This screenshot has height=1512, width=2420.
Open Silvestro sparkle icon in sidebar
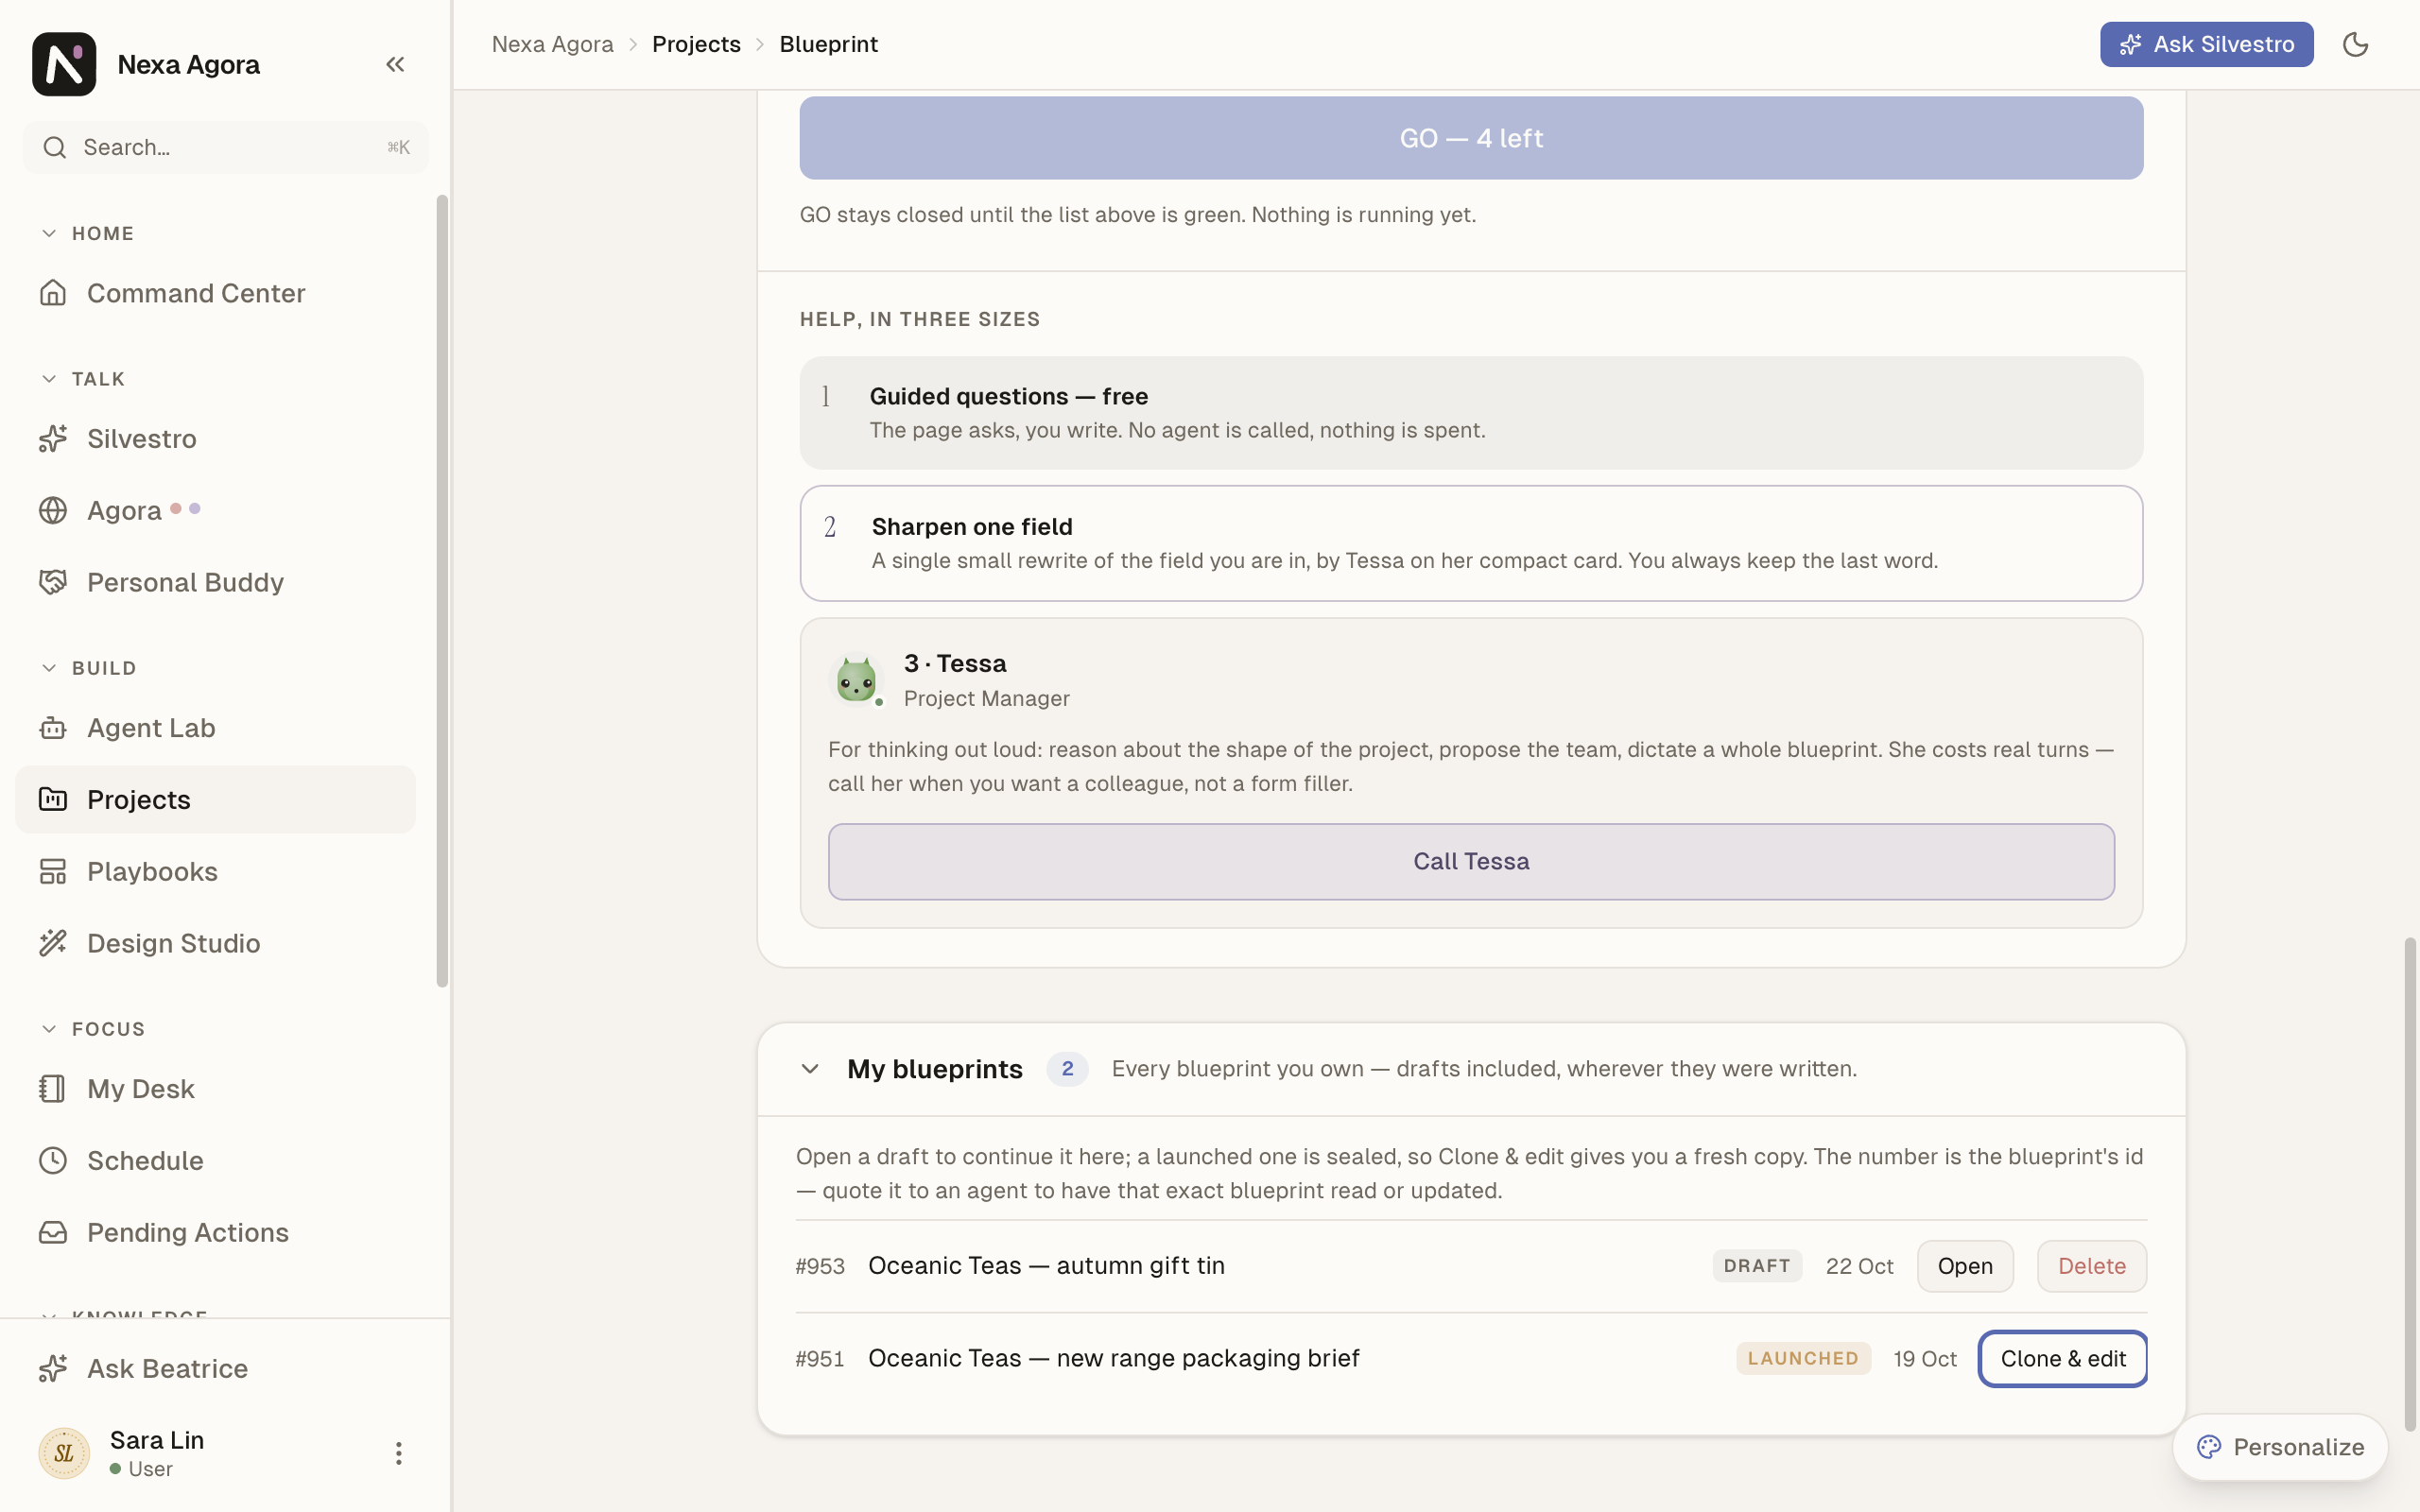pos(53,438)
